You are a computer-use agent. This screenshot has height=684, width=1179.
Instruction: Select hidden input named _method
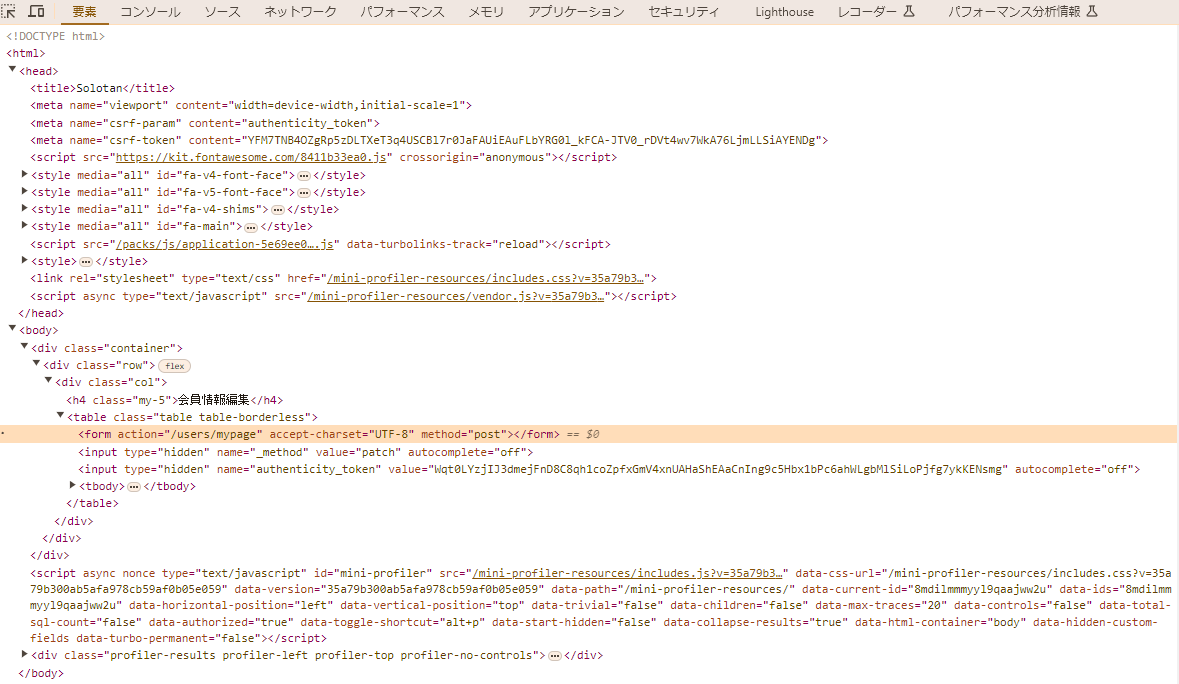click(305, 452)
